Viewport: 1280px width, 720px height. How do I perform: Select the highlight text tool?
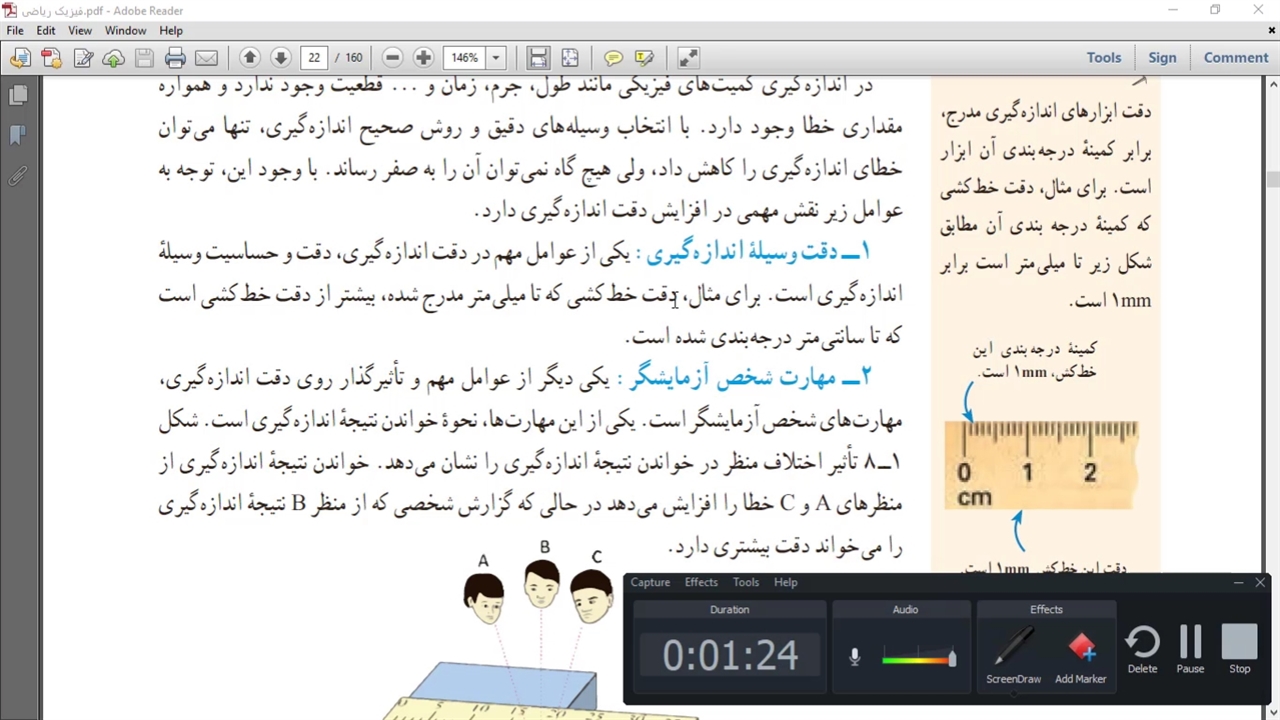pyautogui.click(x=644, y=58)
